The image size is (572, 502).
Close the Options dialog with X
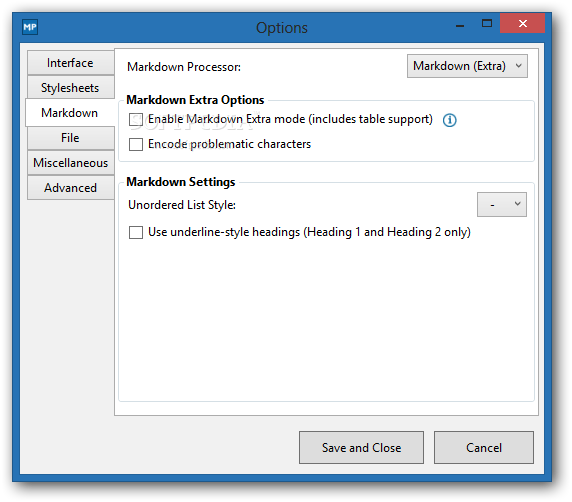[x=522, y=23]
